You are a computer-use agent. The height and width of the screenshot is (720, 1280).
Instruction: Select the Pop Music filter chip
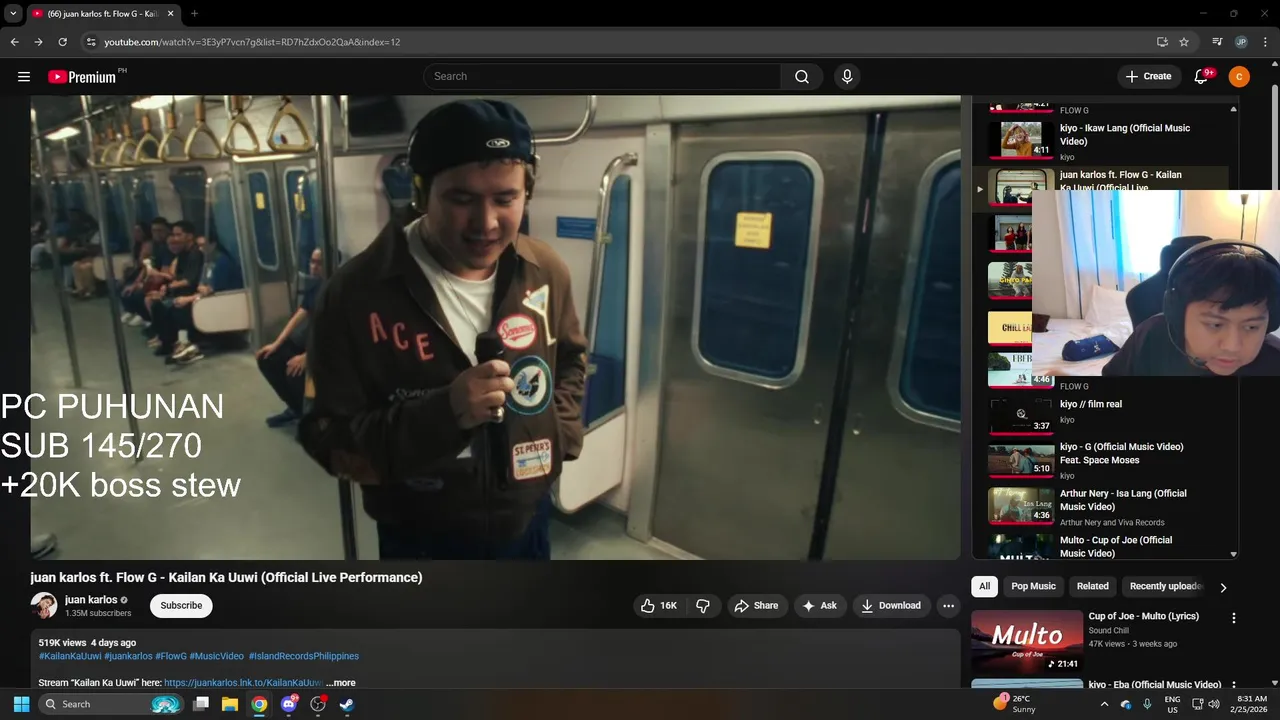[x=1033, y=586]
